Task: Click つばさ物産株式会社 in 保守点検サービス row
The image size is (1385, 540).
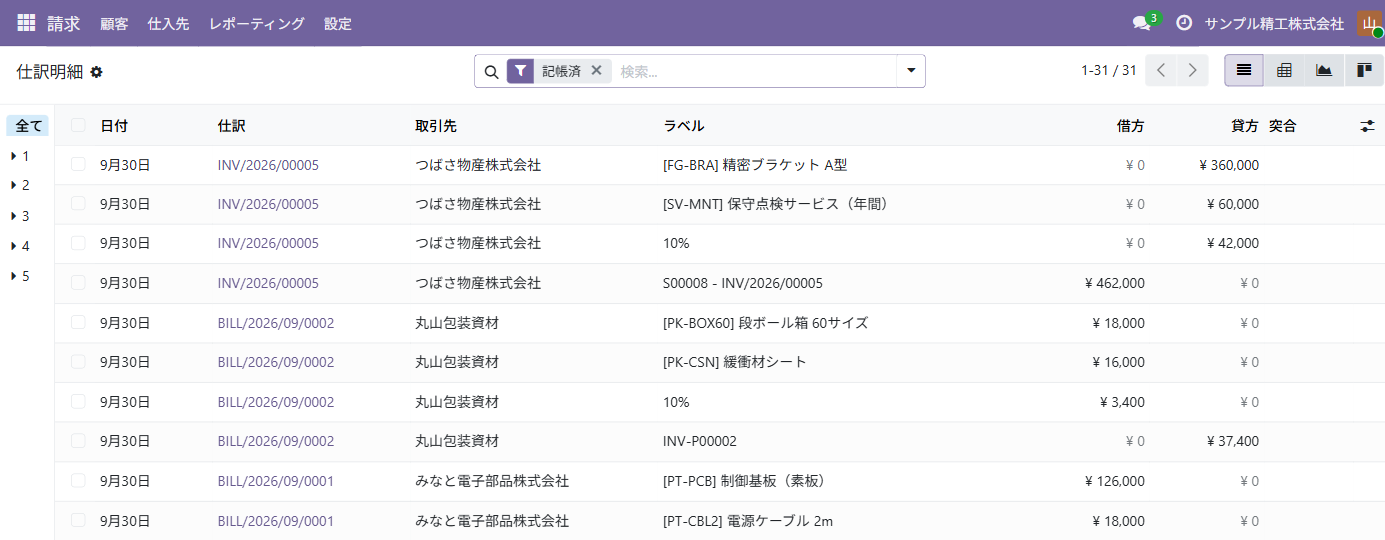Action: pyautogui.click(x=478, y=204)
